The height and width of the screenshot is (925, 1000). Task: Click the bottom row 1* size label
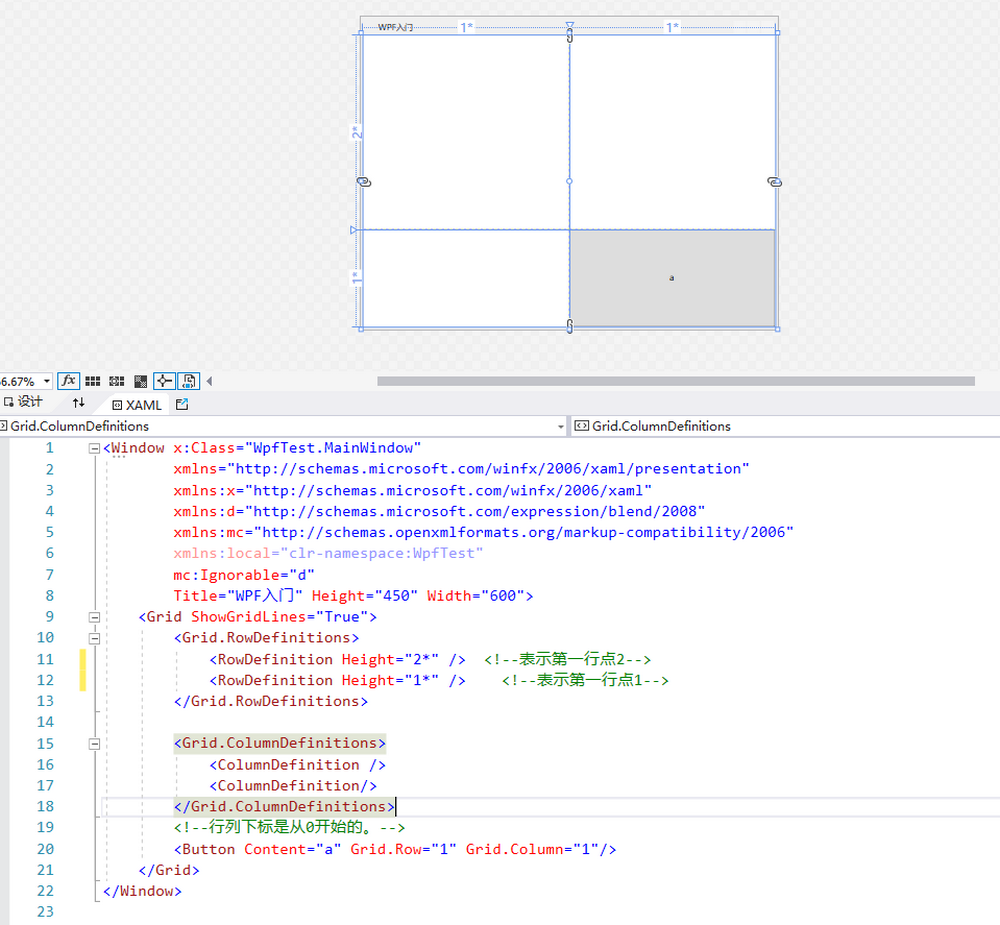[357, 278]
